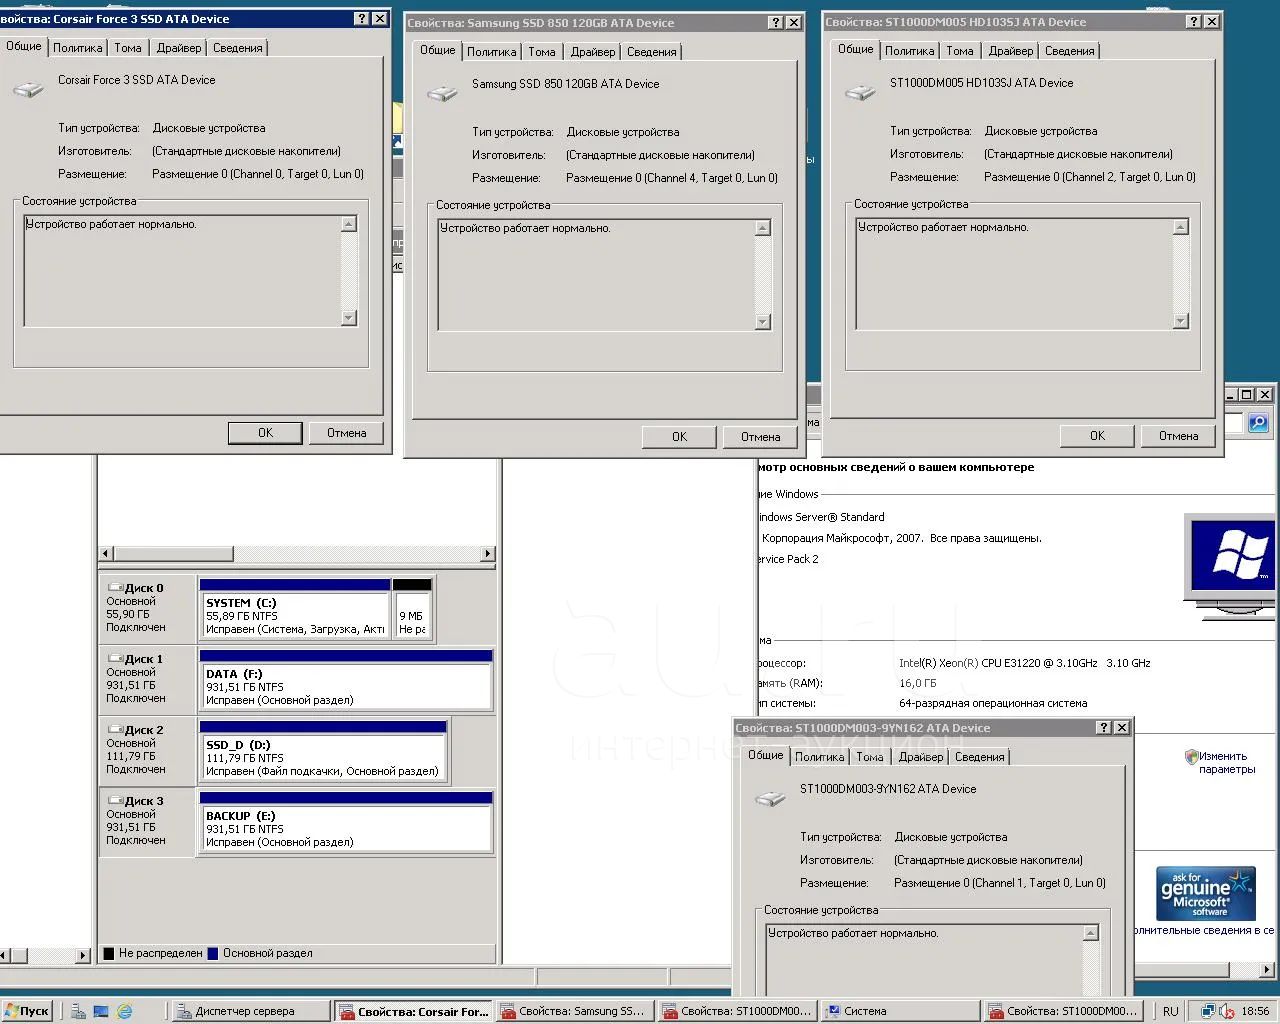Open Драйвер tab in ST1000DM003-9YN162 dialog

921,757
